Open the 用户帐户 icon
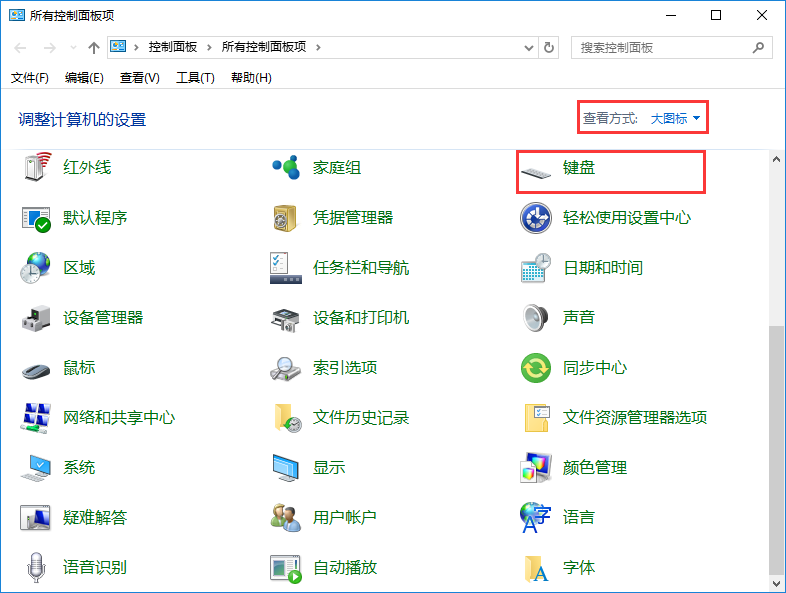 coord(287,518)
